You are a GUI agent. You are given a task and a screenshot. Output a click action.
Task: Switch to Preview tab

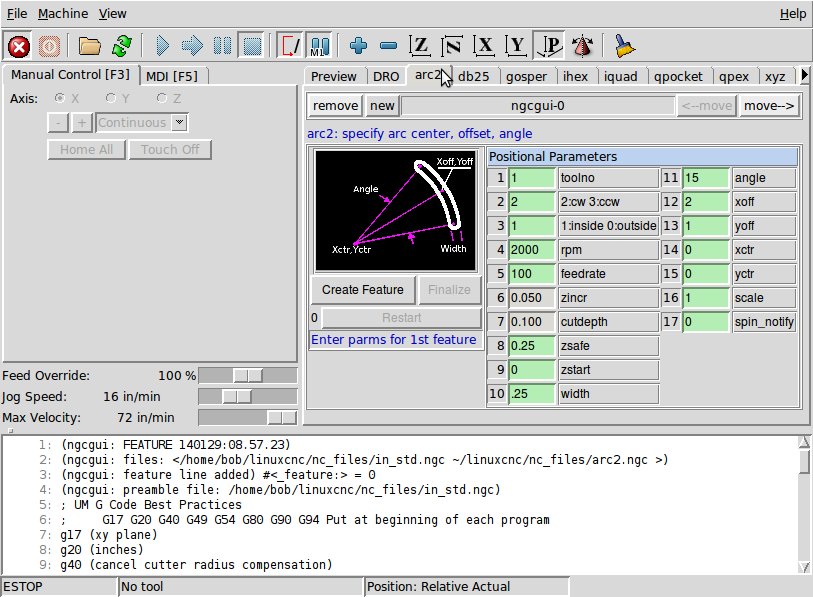(x=333, y=76)
